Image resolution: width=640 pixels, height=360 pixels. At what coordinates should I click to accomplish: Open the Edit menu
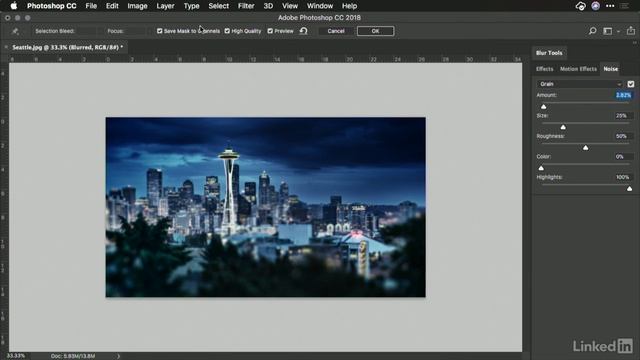click(x=112, y=6)
